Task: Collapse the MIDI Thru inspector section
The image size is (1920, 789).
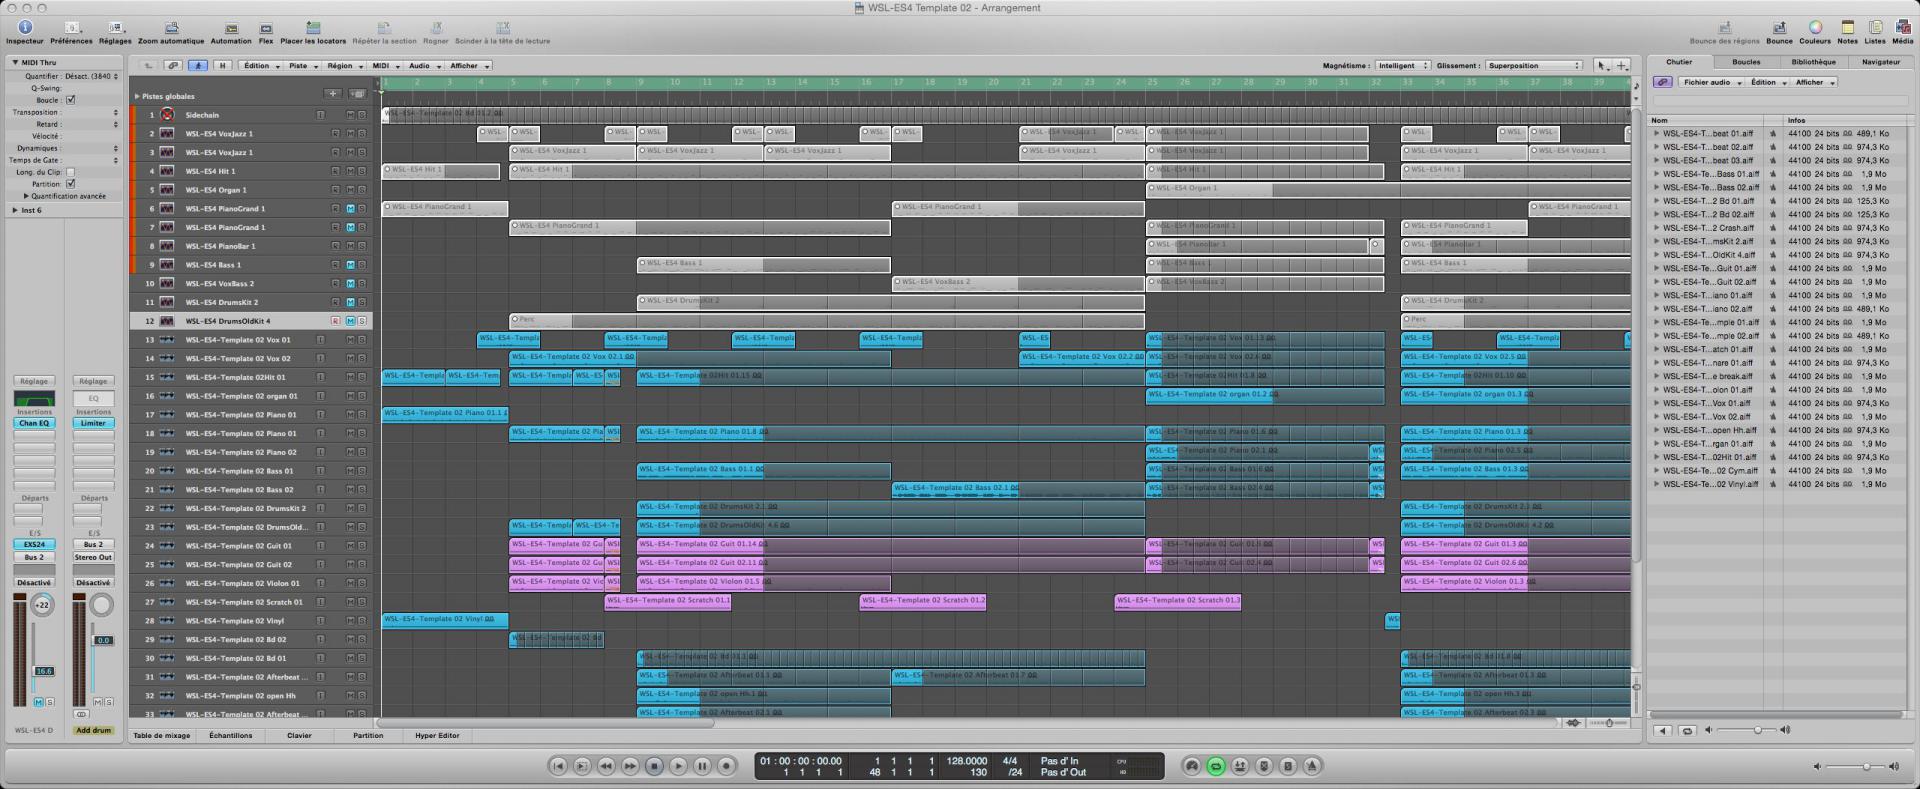Action: coord(15,63)
